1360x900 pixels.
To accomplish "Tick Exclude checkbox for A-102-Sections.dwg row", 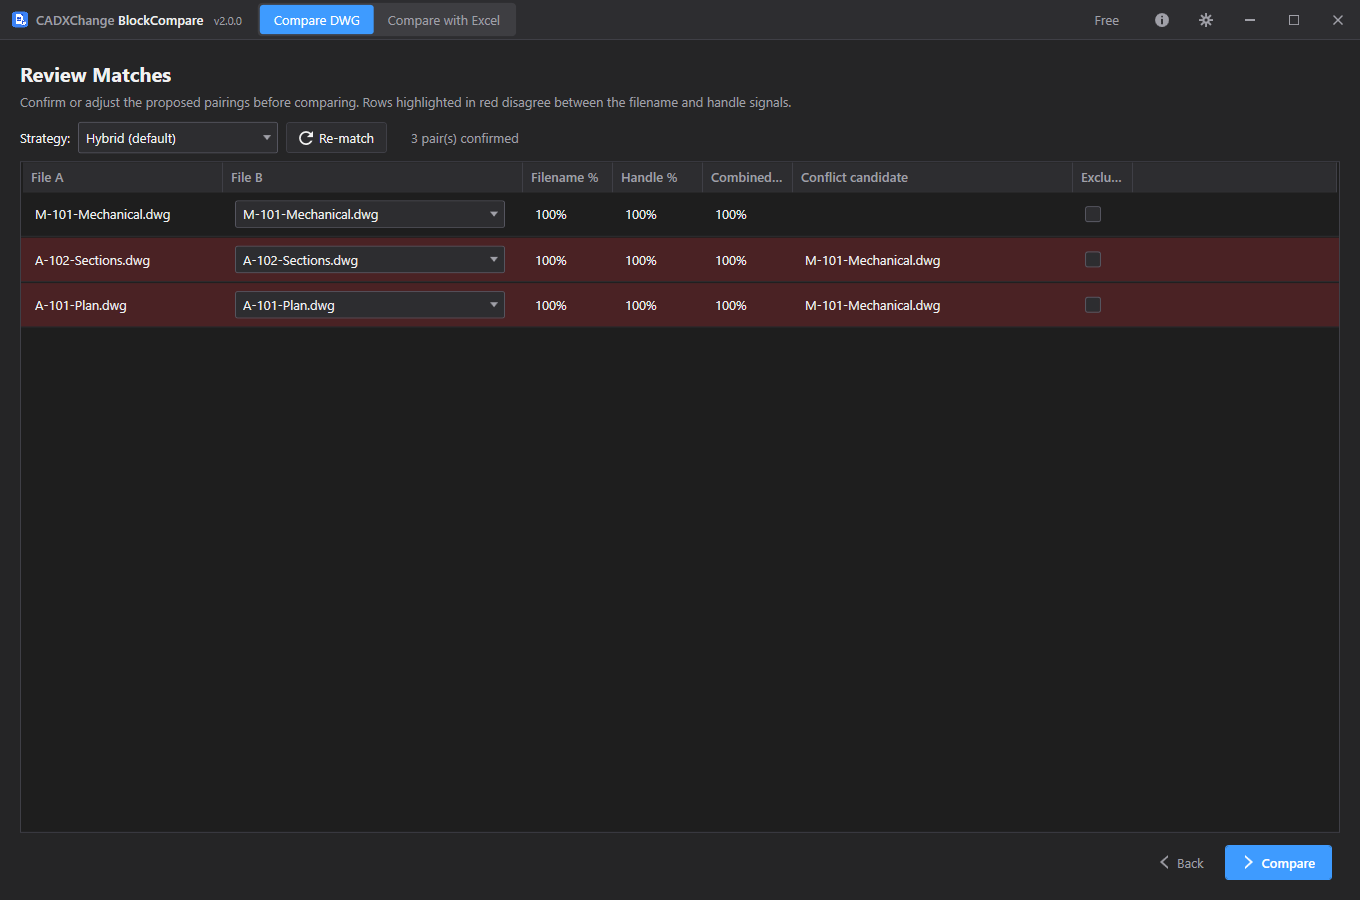I will (1093, 260).
